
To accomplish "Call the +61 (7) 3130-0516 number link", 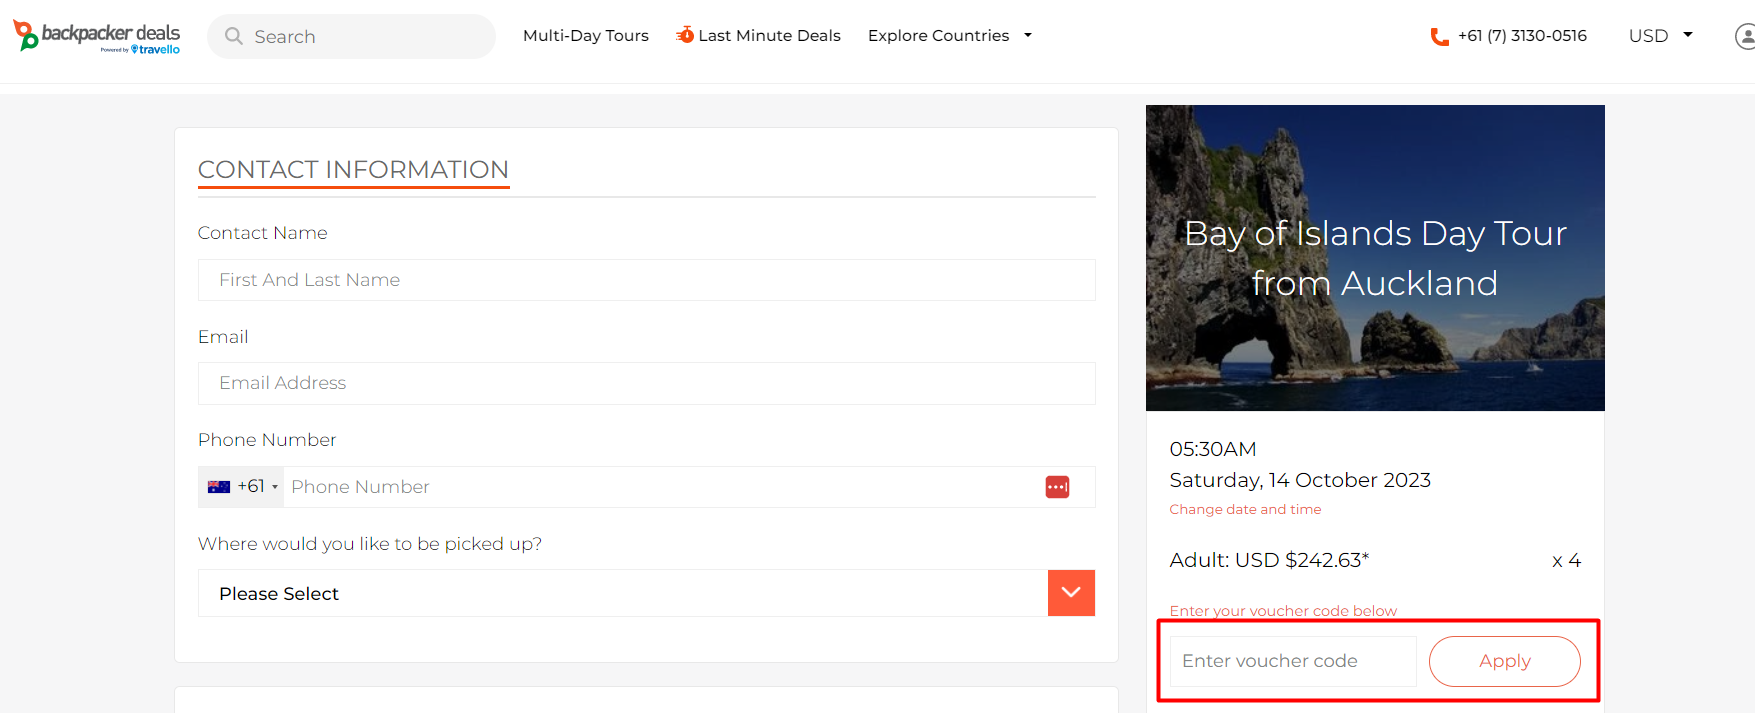I will coord(1522,36).
